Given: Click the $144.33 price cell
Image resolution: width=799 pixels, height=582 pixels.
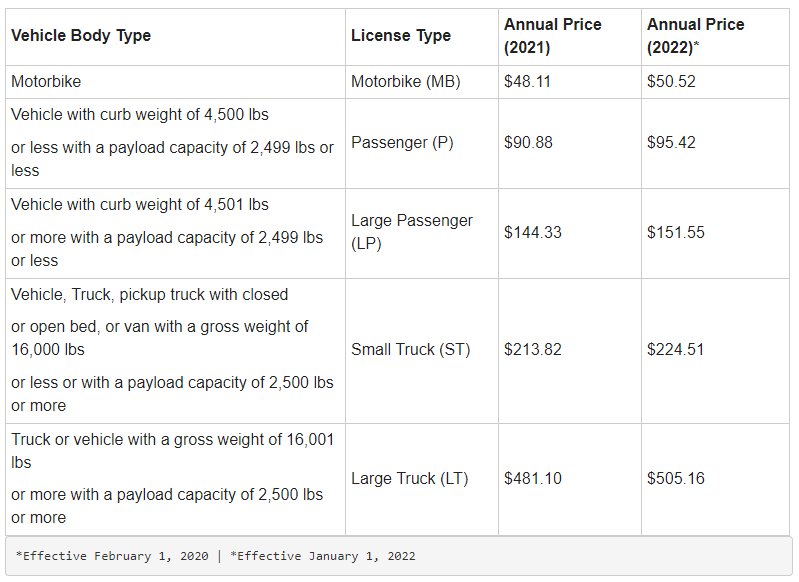Looking at the screenshot, I should pos(570,233).
